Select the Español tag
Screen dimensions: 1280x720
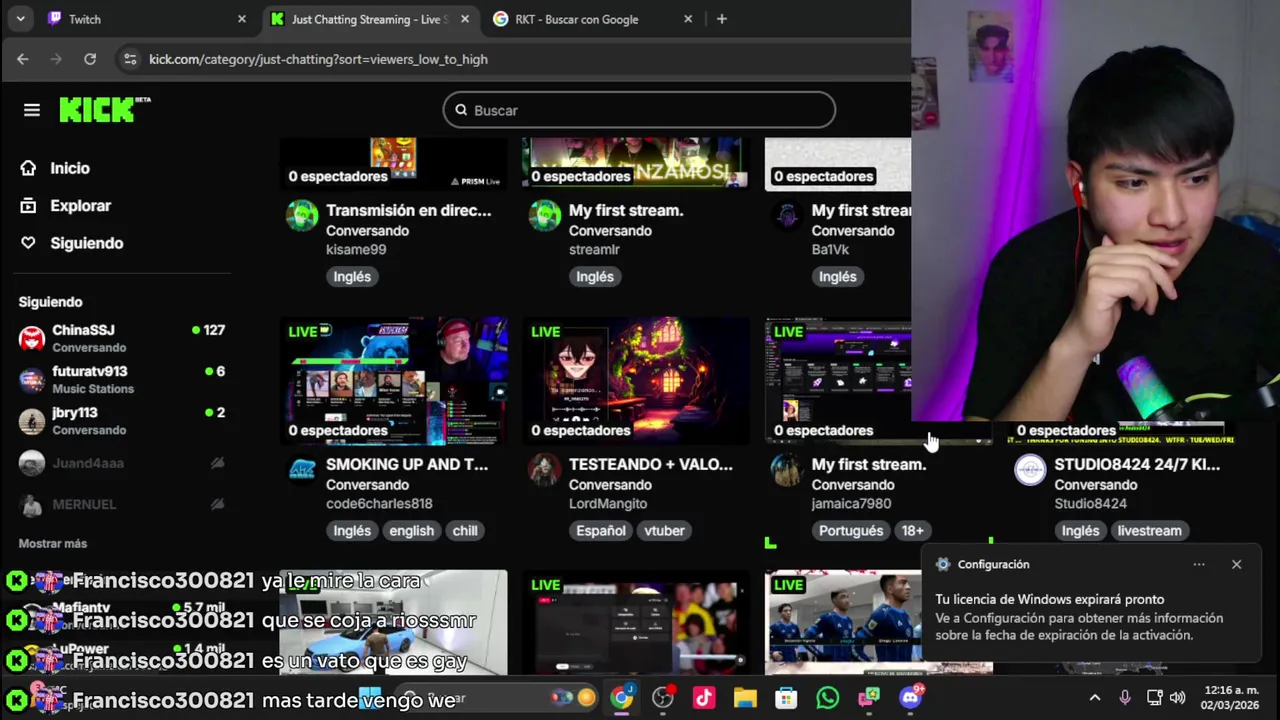click(x=601, y=531)
